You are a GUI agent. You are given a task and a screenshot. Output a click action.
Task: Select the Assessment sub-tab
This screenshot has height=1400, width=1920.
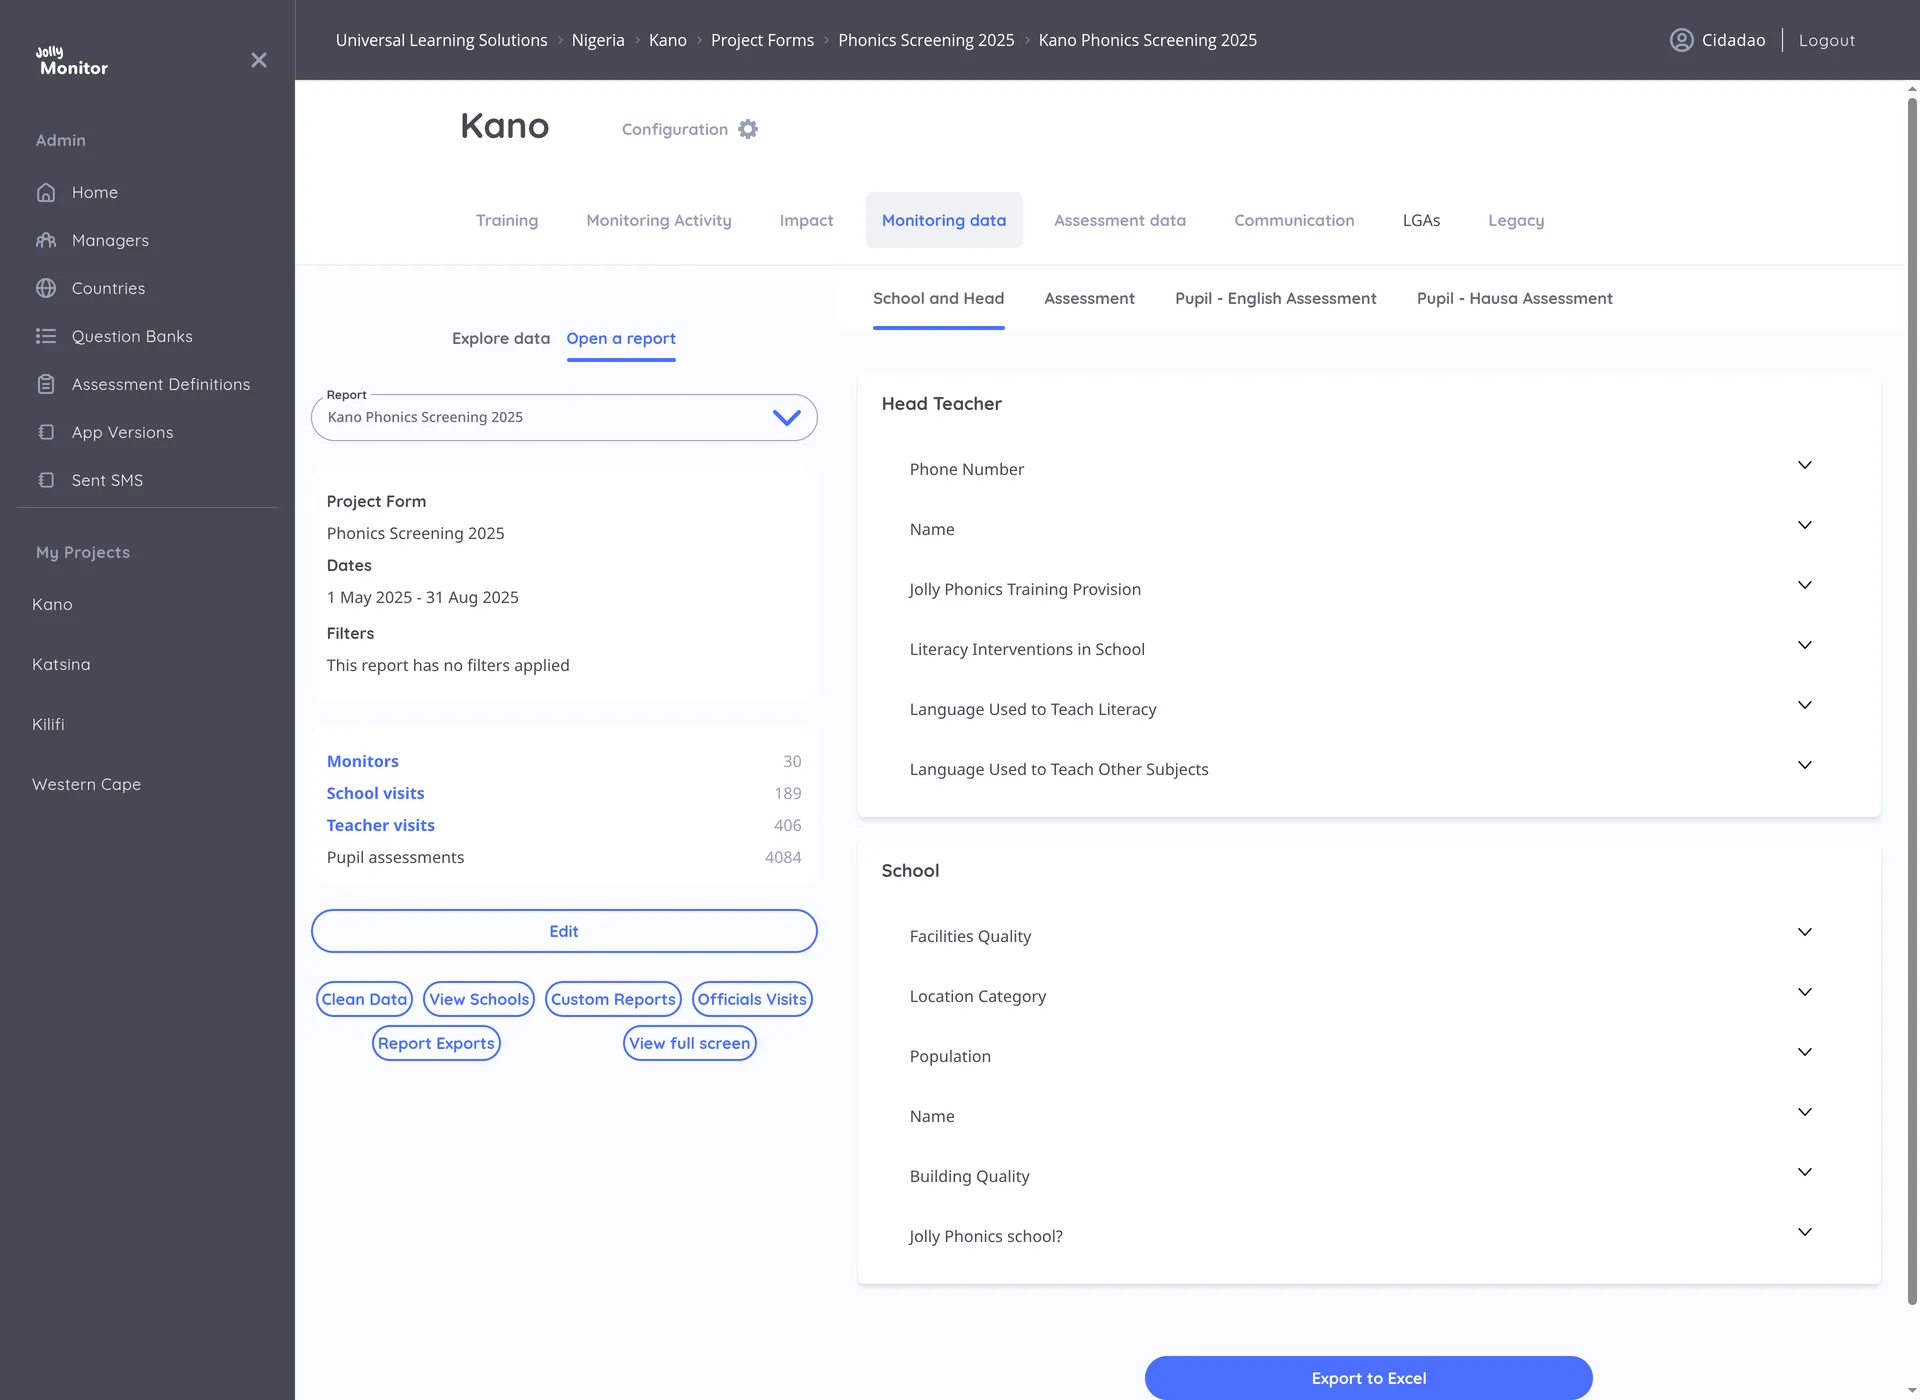[x=1089, y=298]
